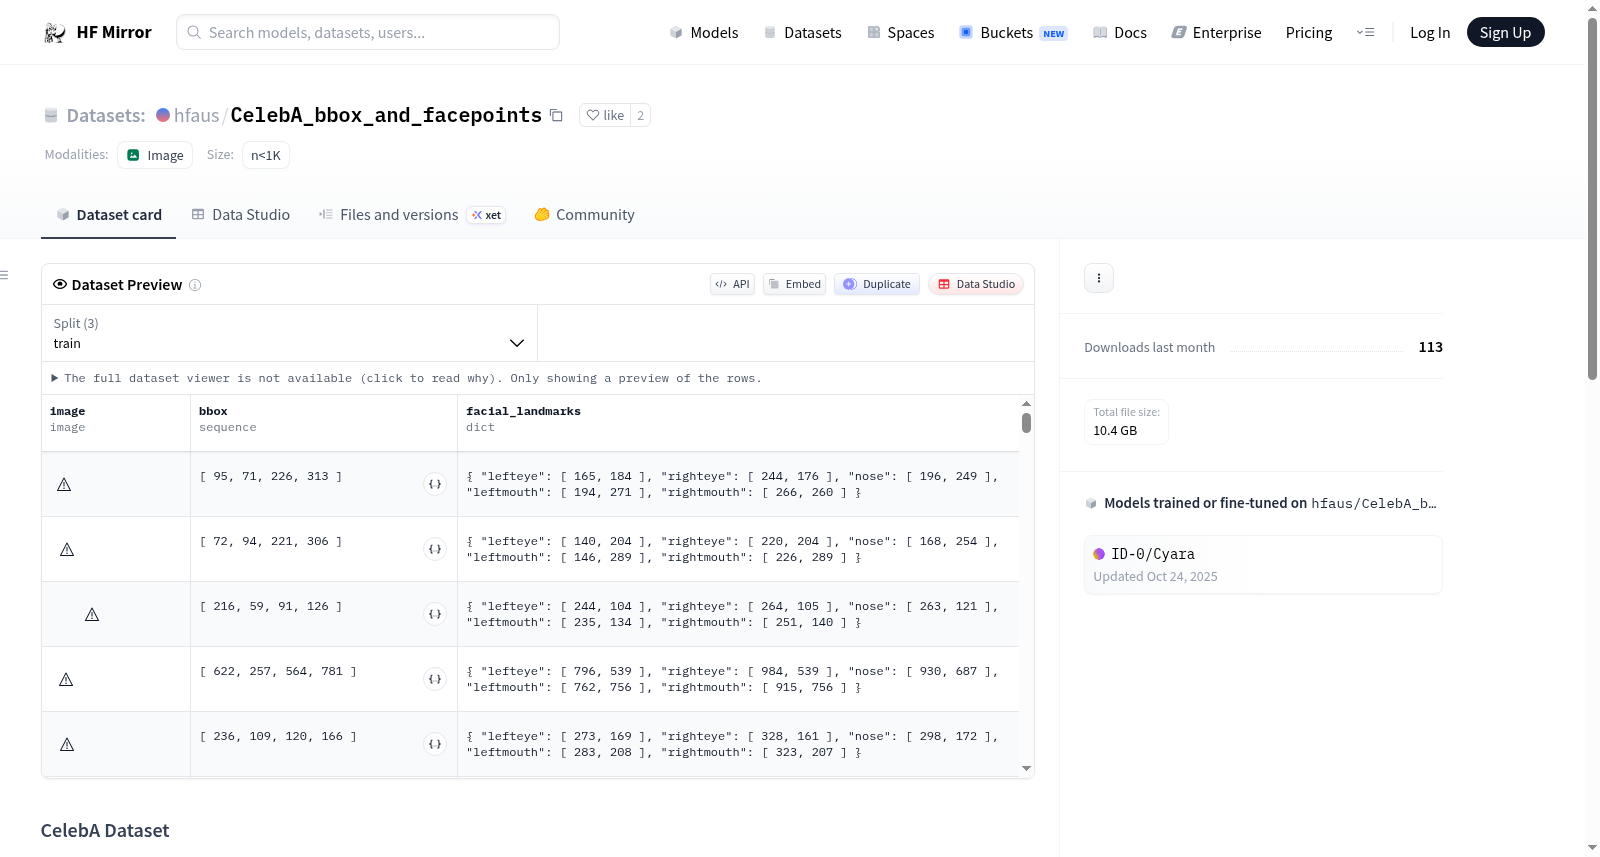The height and width of the screenshot is (857, 1600).
Task: Click the Image modality tag
Action: click(155, 155)
